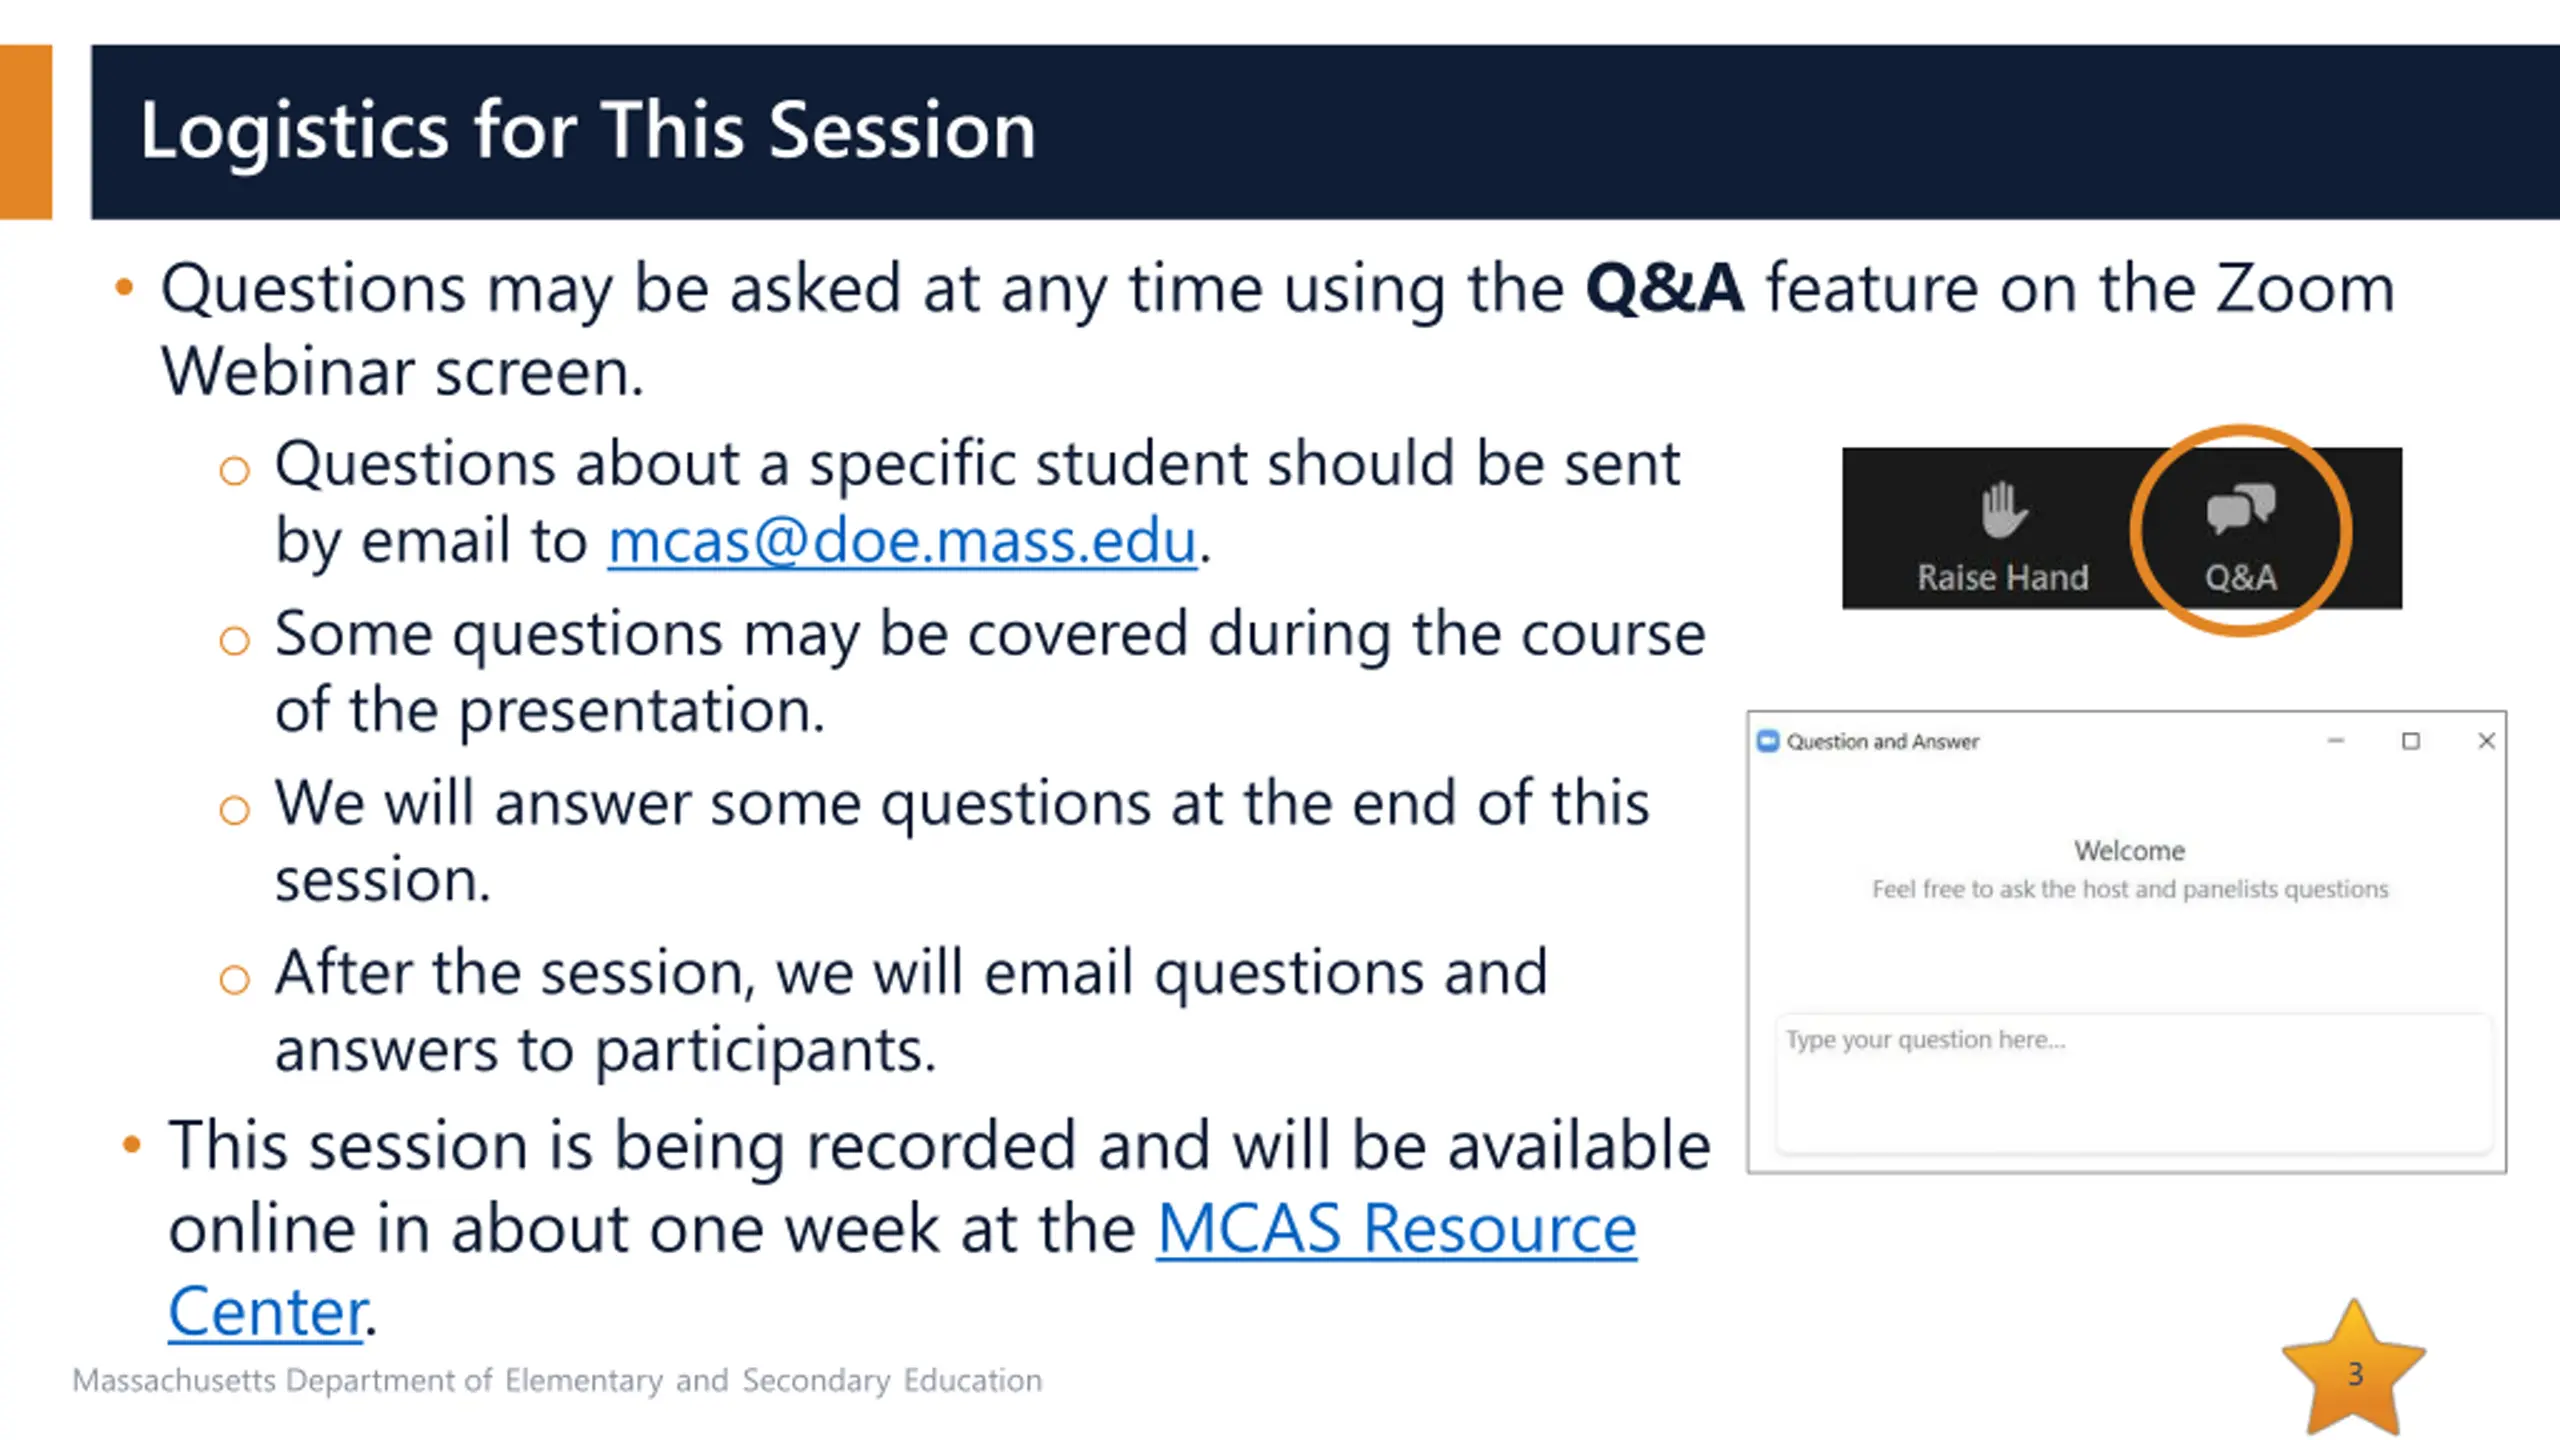Click "Some questions may be covered" sub-bullet
Image resolution: width=2560 pixels, height=1440 pixels.
pyautogui.click(x=989, y=635)
